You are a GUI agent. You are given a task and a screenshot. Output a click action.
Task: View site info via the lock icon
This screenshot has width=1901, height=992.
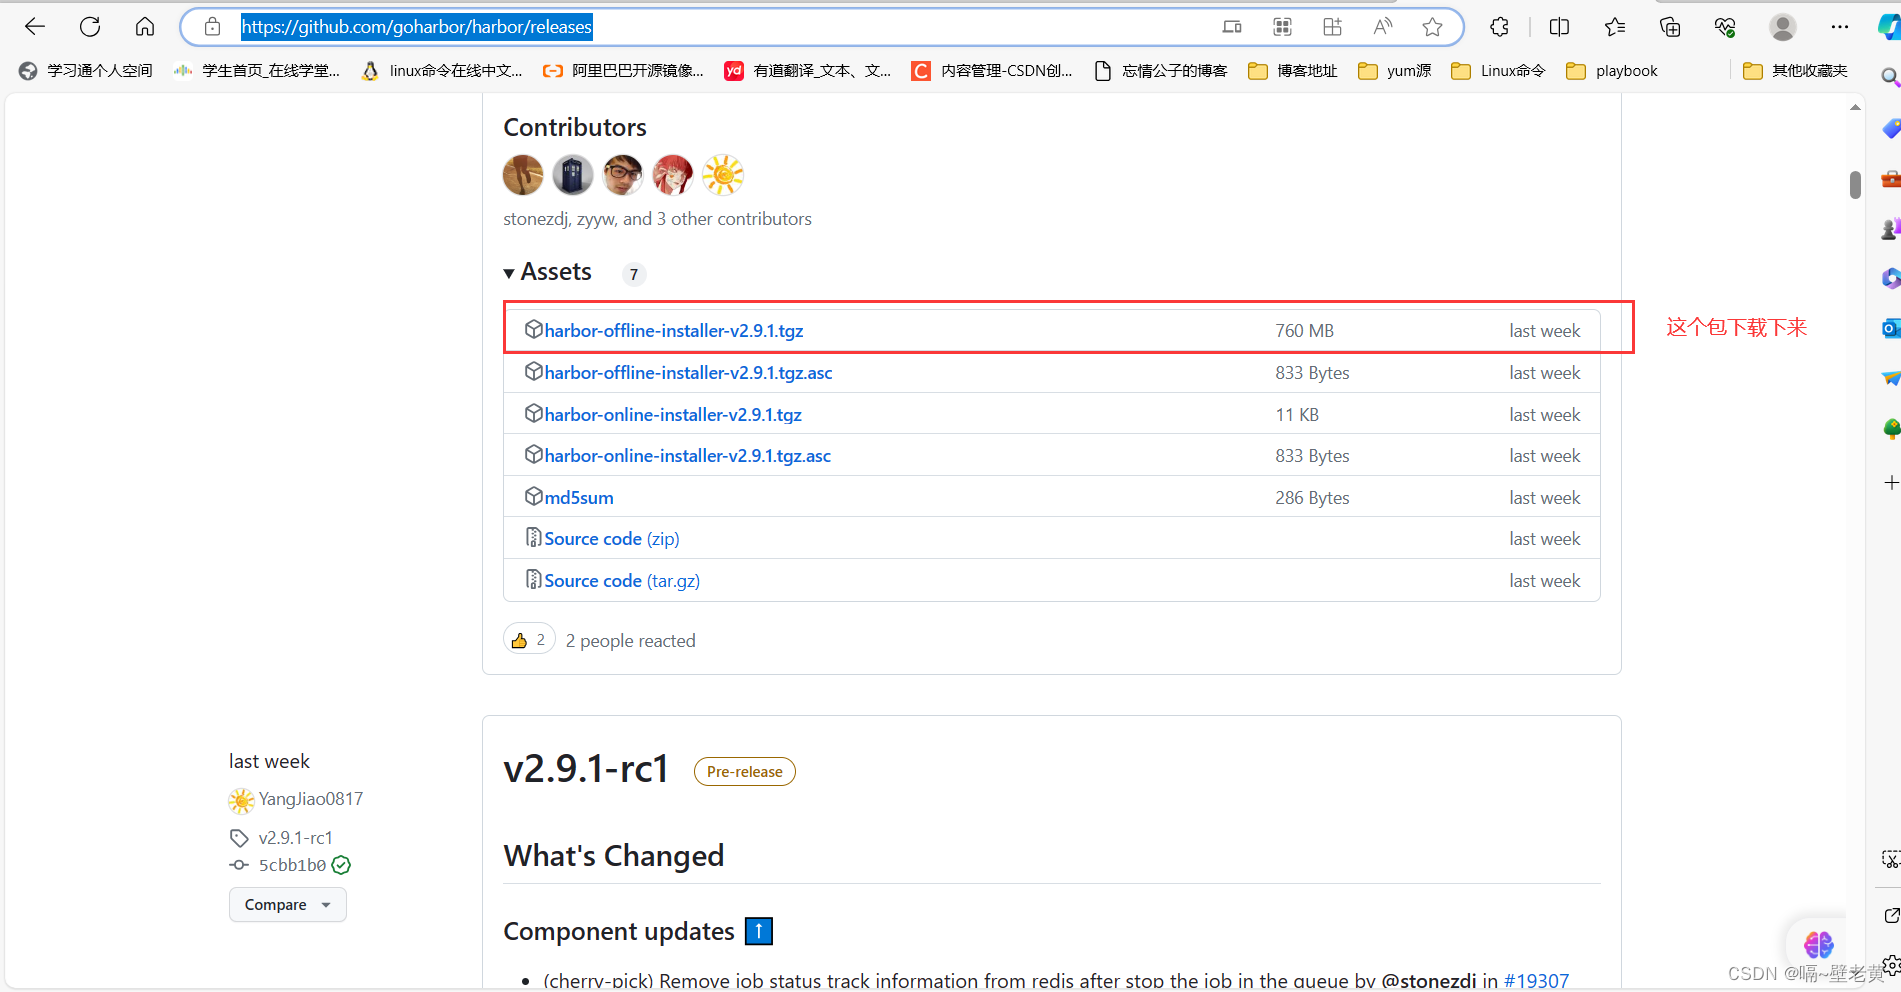[x=212, y=27]
